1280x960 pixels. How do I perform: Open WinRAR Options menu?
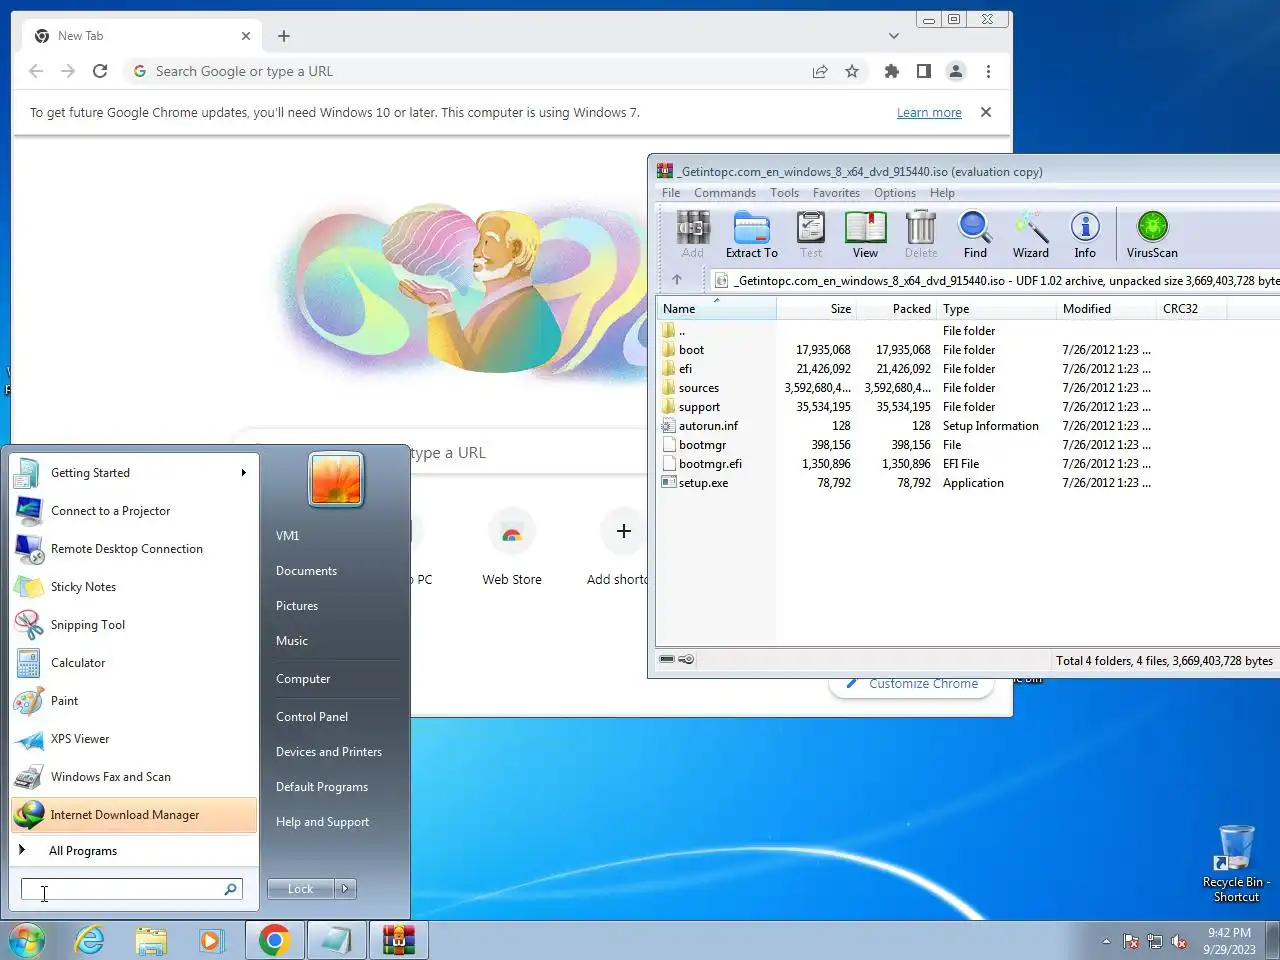click(895, 193)
